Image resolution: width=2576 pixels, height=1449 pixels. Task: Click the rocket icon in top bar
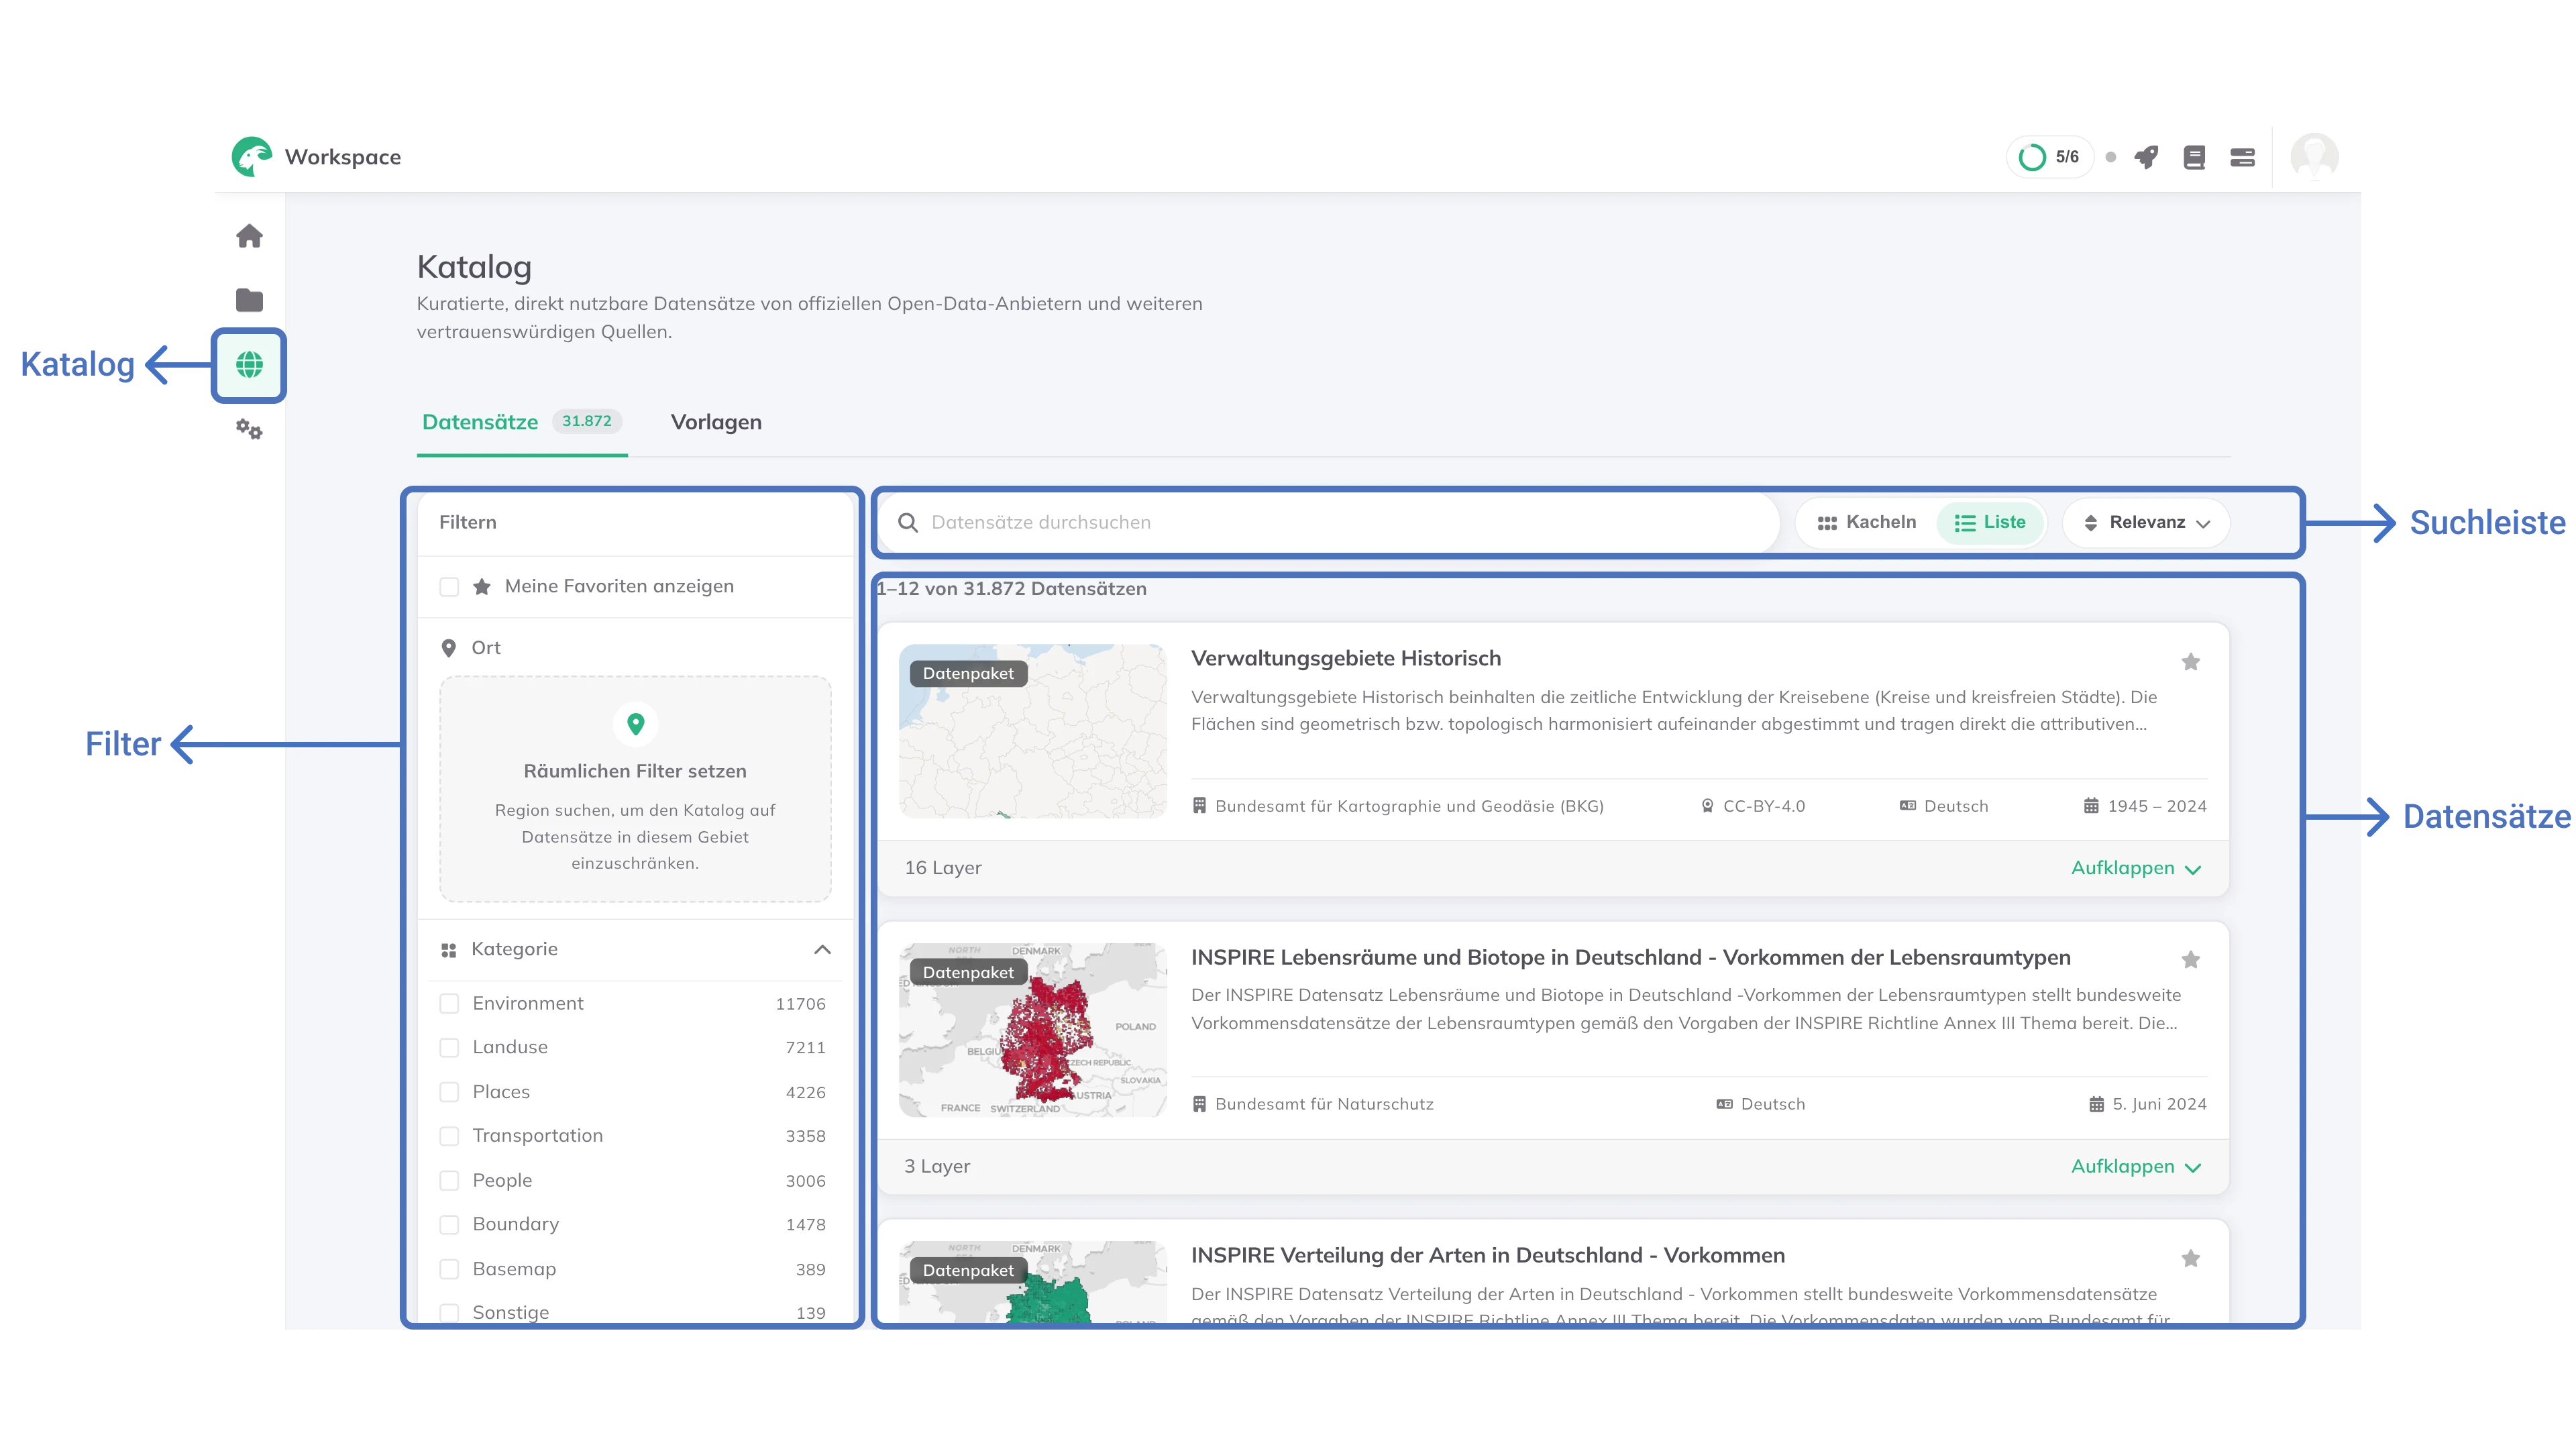2146,157
